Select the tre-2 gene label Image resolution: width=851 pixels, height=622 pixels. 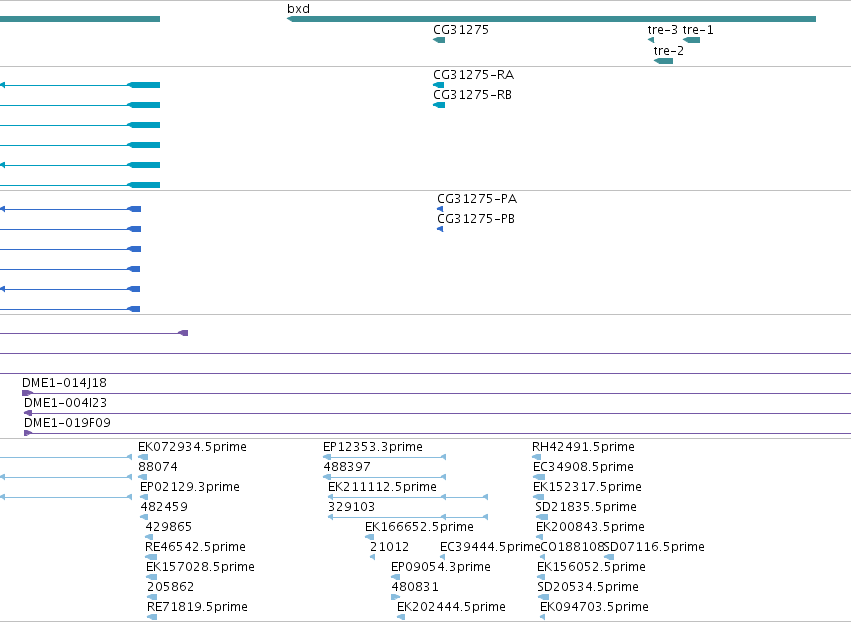[x=669, y=51]
